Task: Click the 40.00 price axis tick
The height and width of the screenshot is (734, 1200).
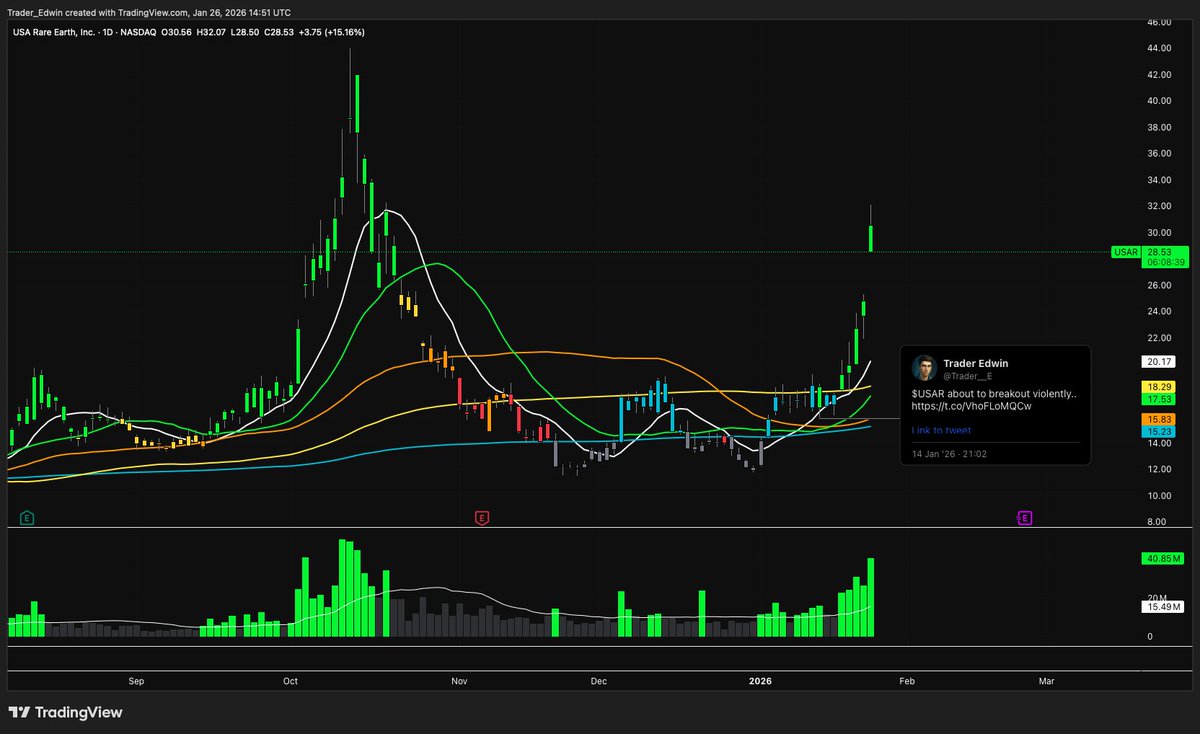Action: click(x=1159, y=101)
